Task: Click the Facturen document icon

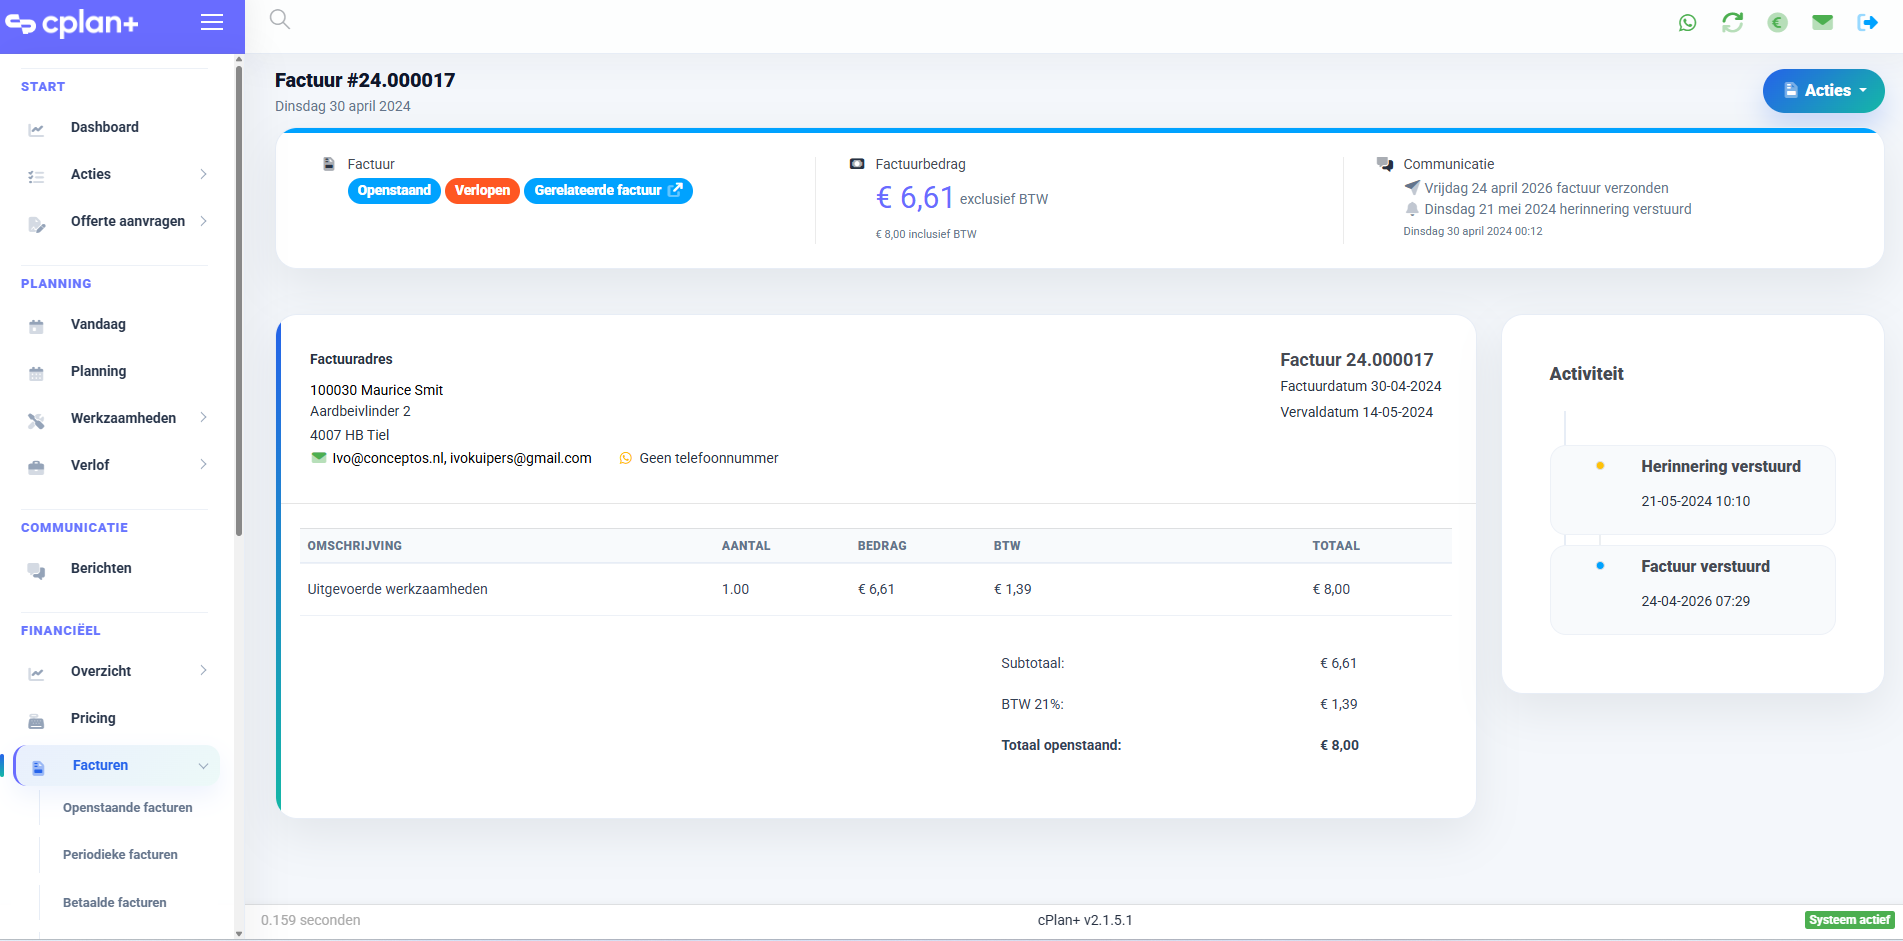Action: pos(38,768)
